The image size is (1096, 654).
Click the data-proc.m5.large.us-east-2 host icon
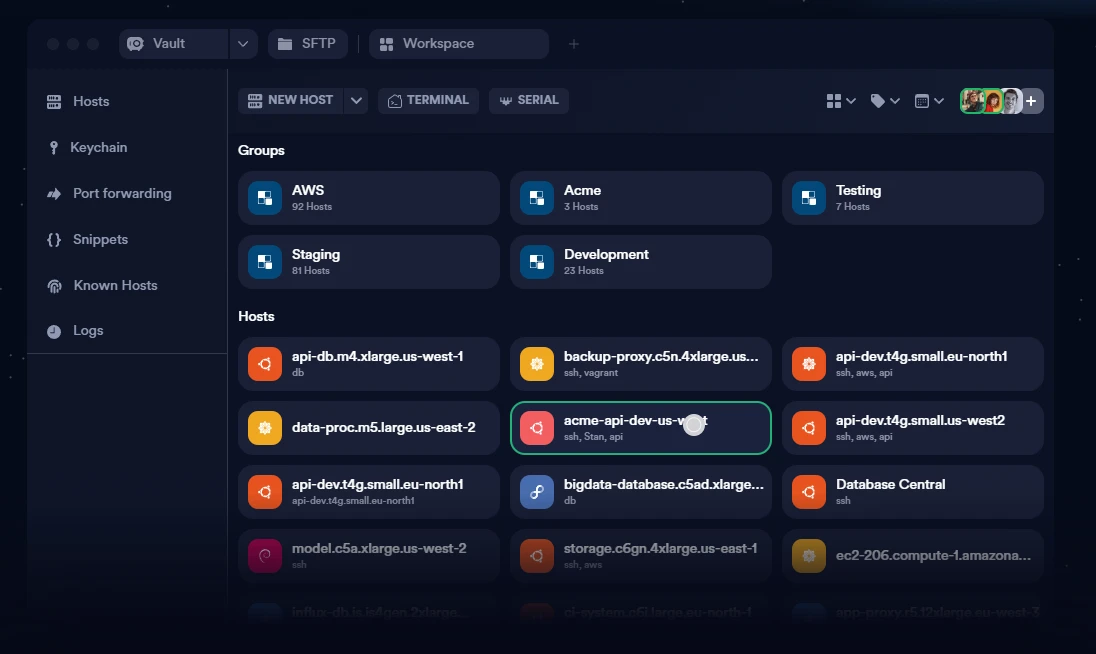pyautogui.click(x=265, y=428)
